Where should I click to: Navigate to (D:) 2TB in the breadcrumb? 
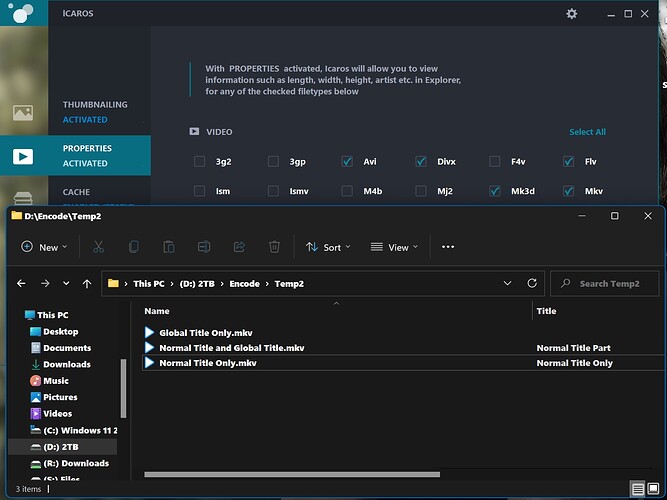[197, 284]
